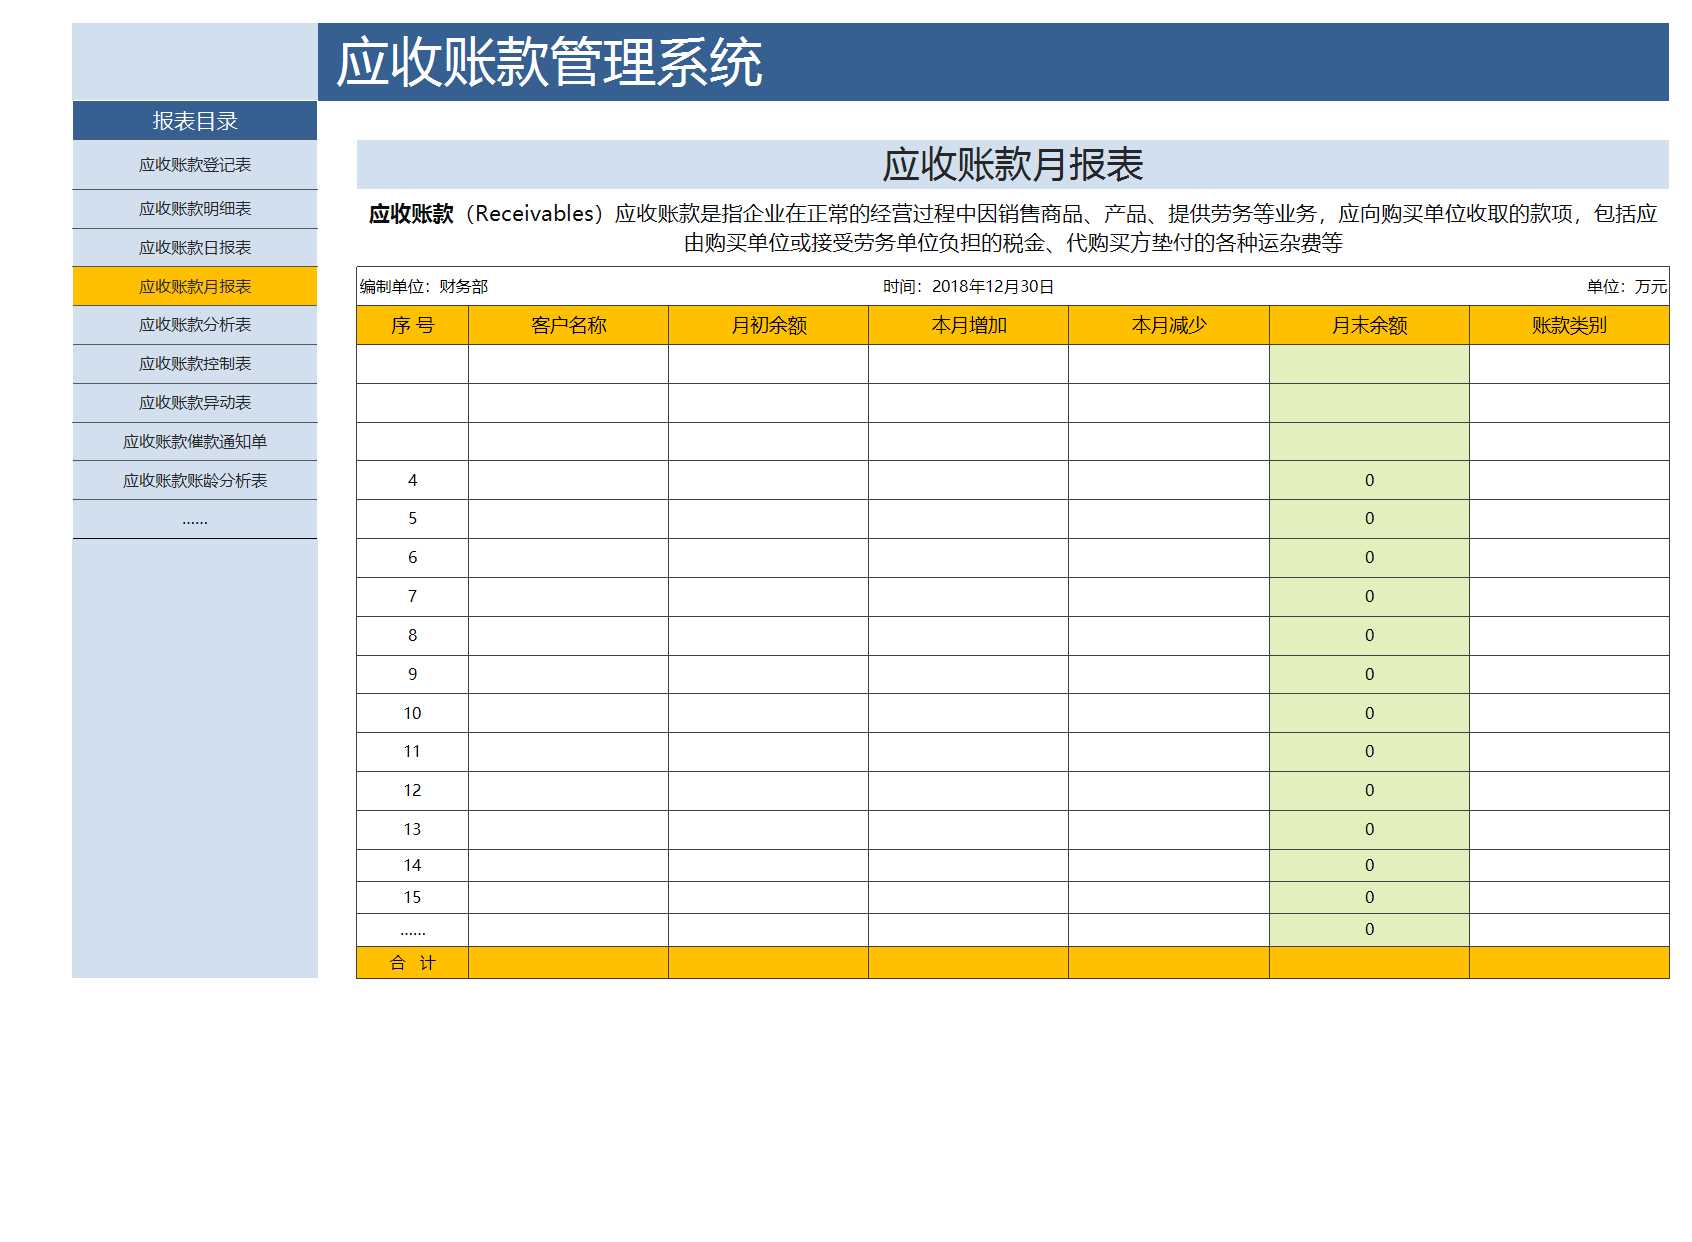
Task: Select the 月末余额 value in row 14
Action: tap(1369, 866)
